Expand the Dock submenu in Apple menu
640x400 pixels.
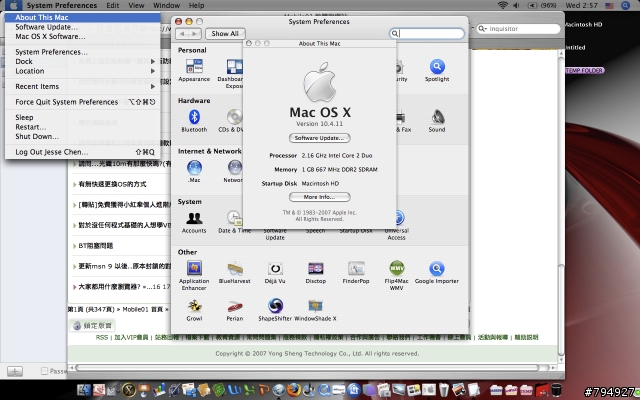(x=83, y=61)
